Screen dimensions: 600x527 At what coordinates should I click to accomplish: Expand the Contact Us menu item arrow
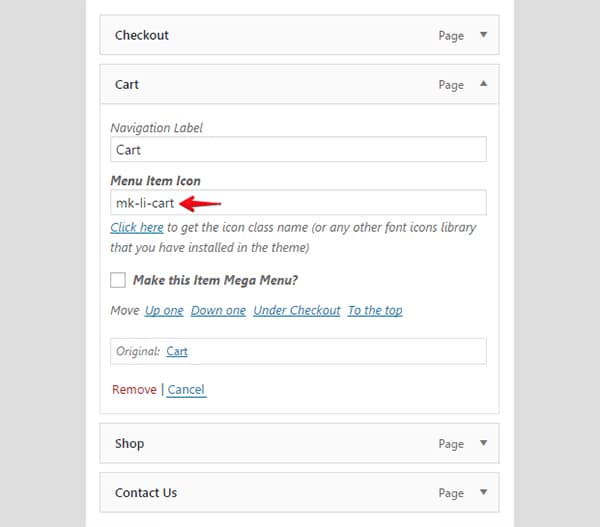click(483, 492)
